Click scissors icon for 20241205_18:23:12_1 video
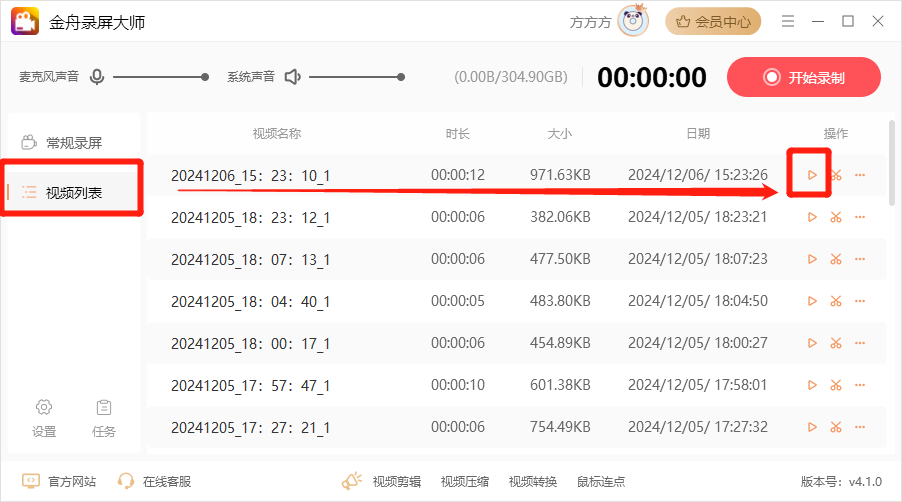 tap(836, 217)
